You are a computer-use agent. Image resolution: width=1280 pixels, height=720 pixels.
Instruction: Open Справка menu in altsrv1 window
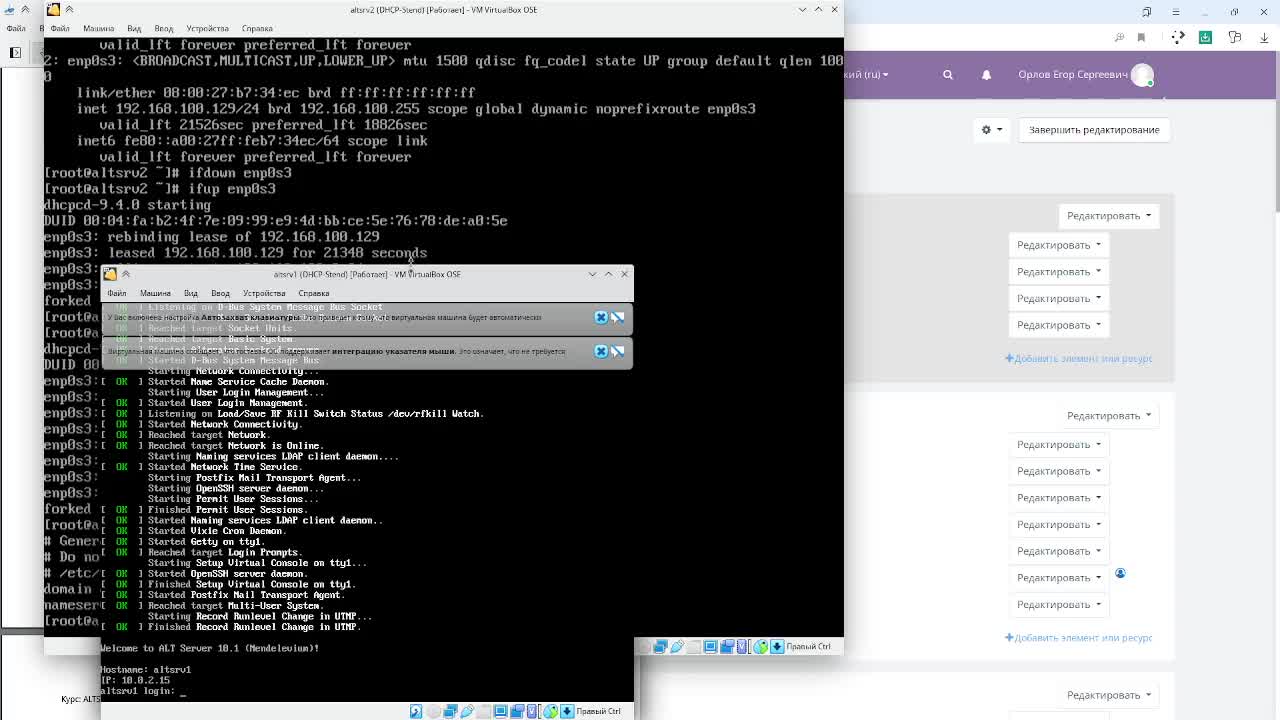[313, 293]
